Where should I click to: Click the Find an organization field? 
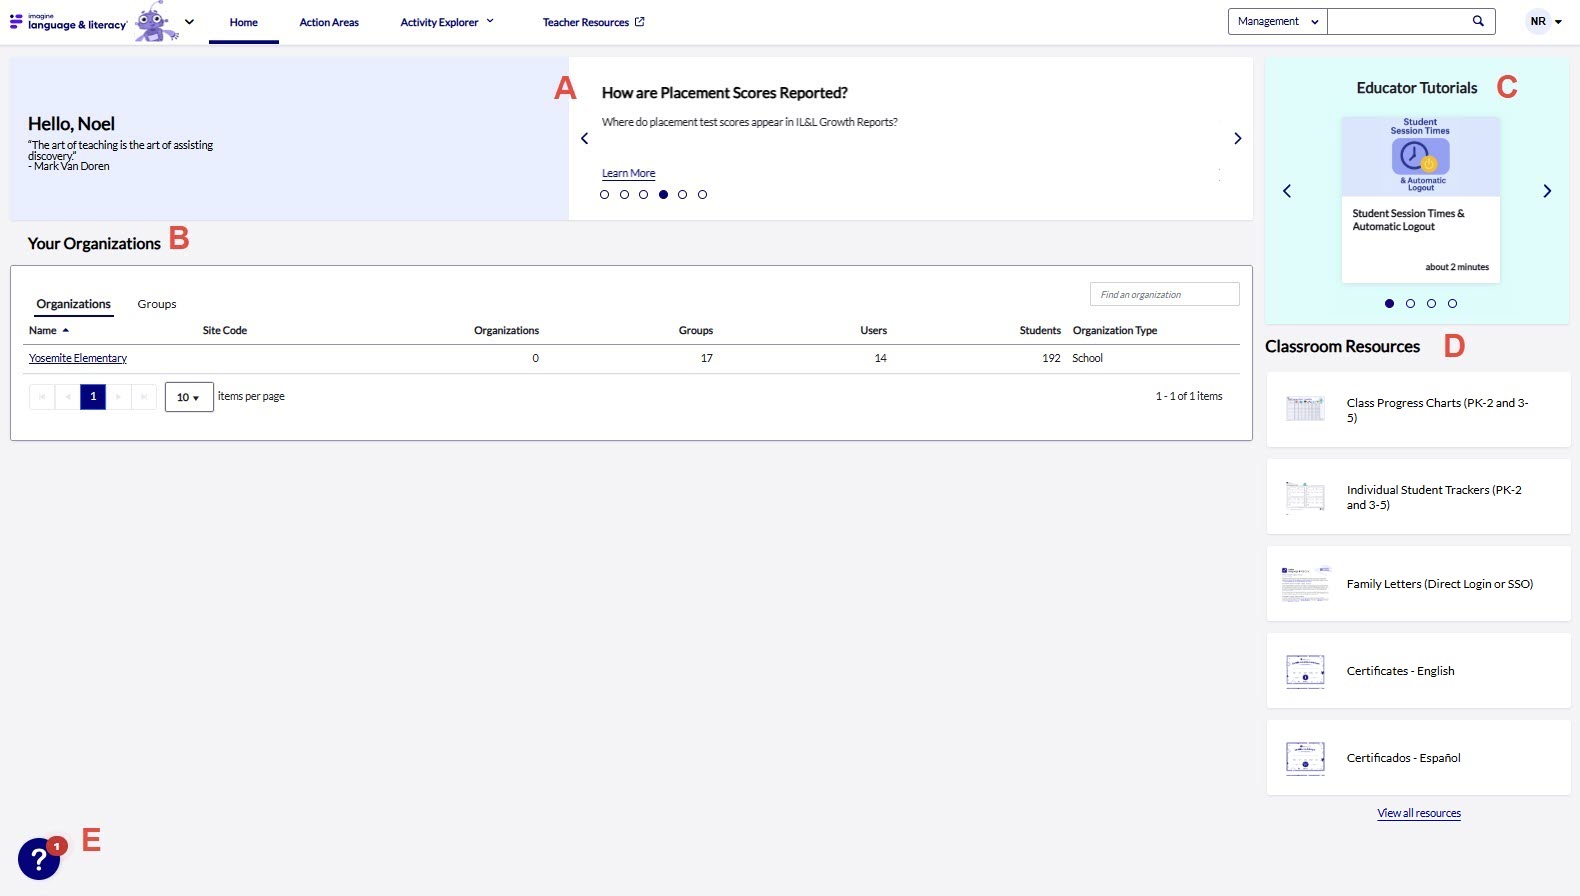click(1164, 294)
